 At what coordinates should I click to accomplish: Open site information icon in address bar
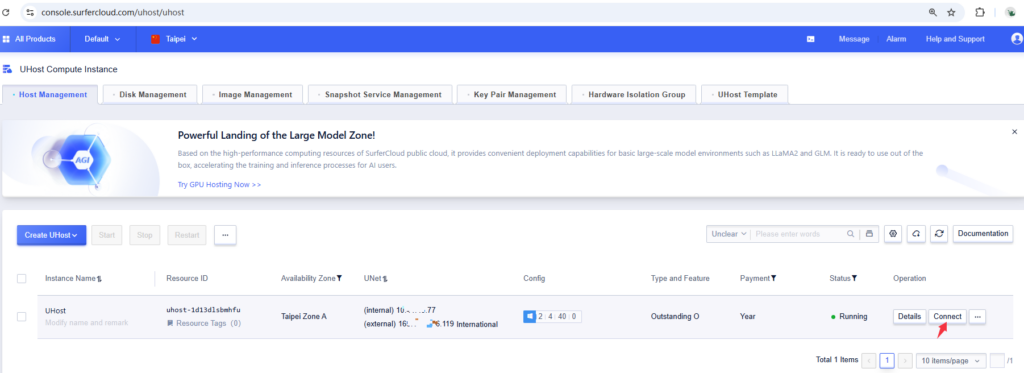31,12
